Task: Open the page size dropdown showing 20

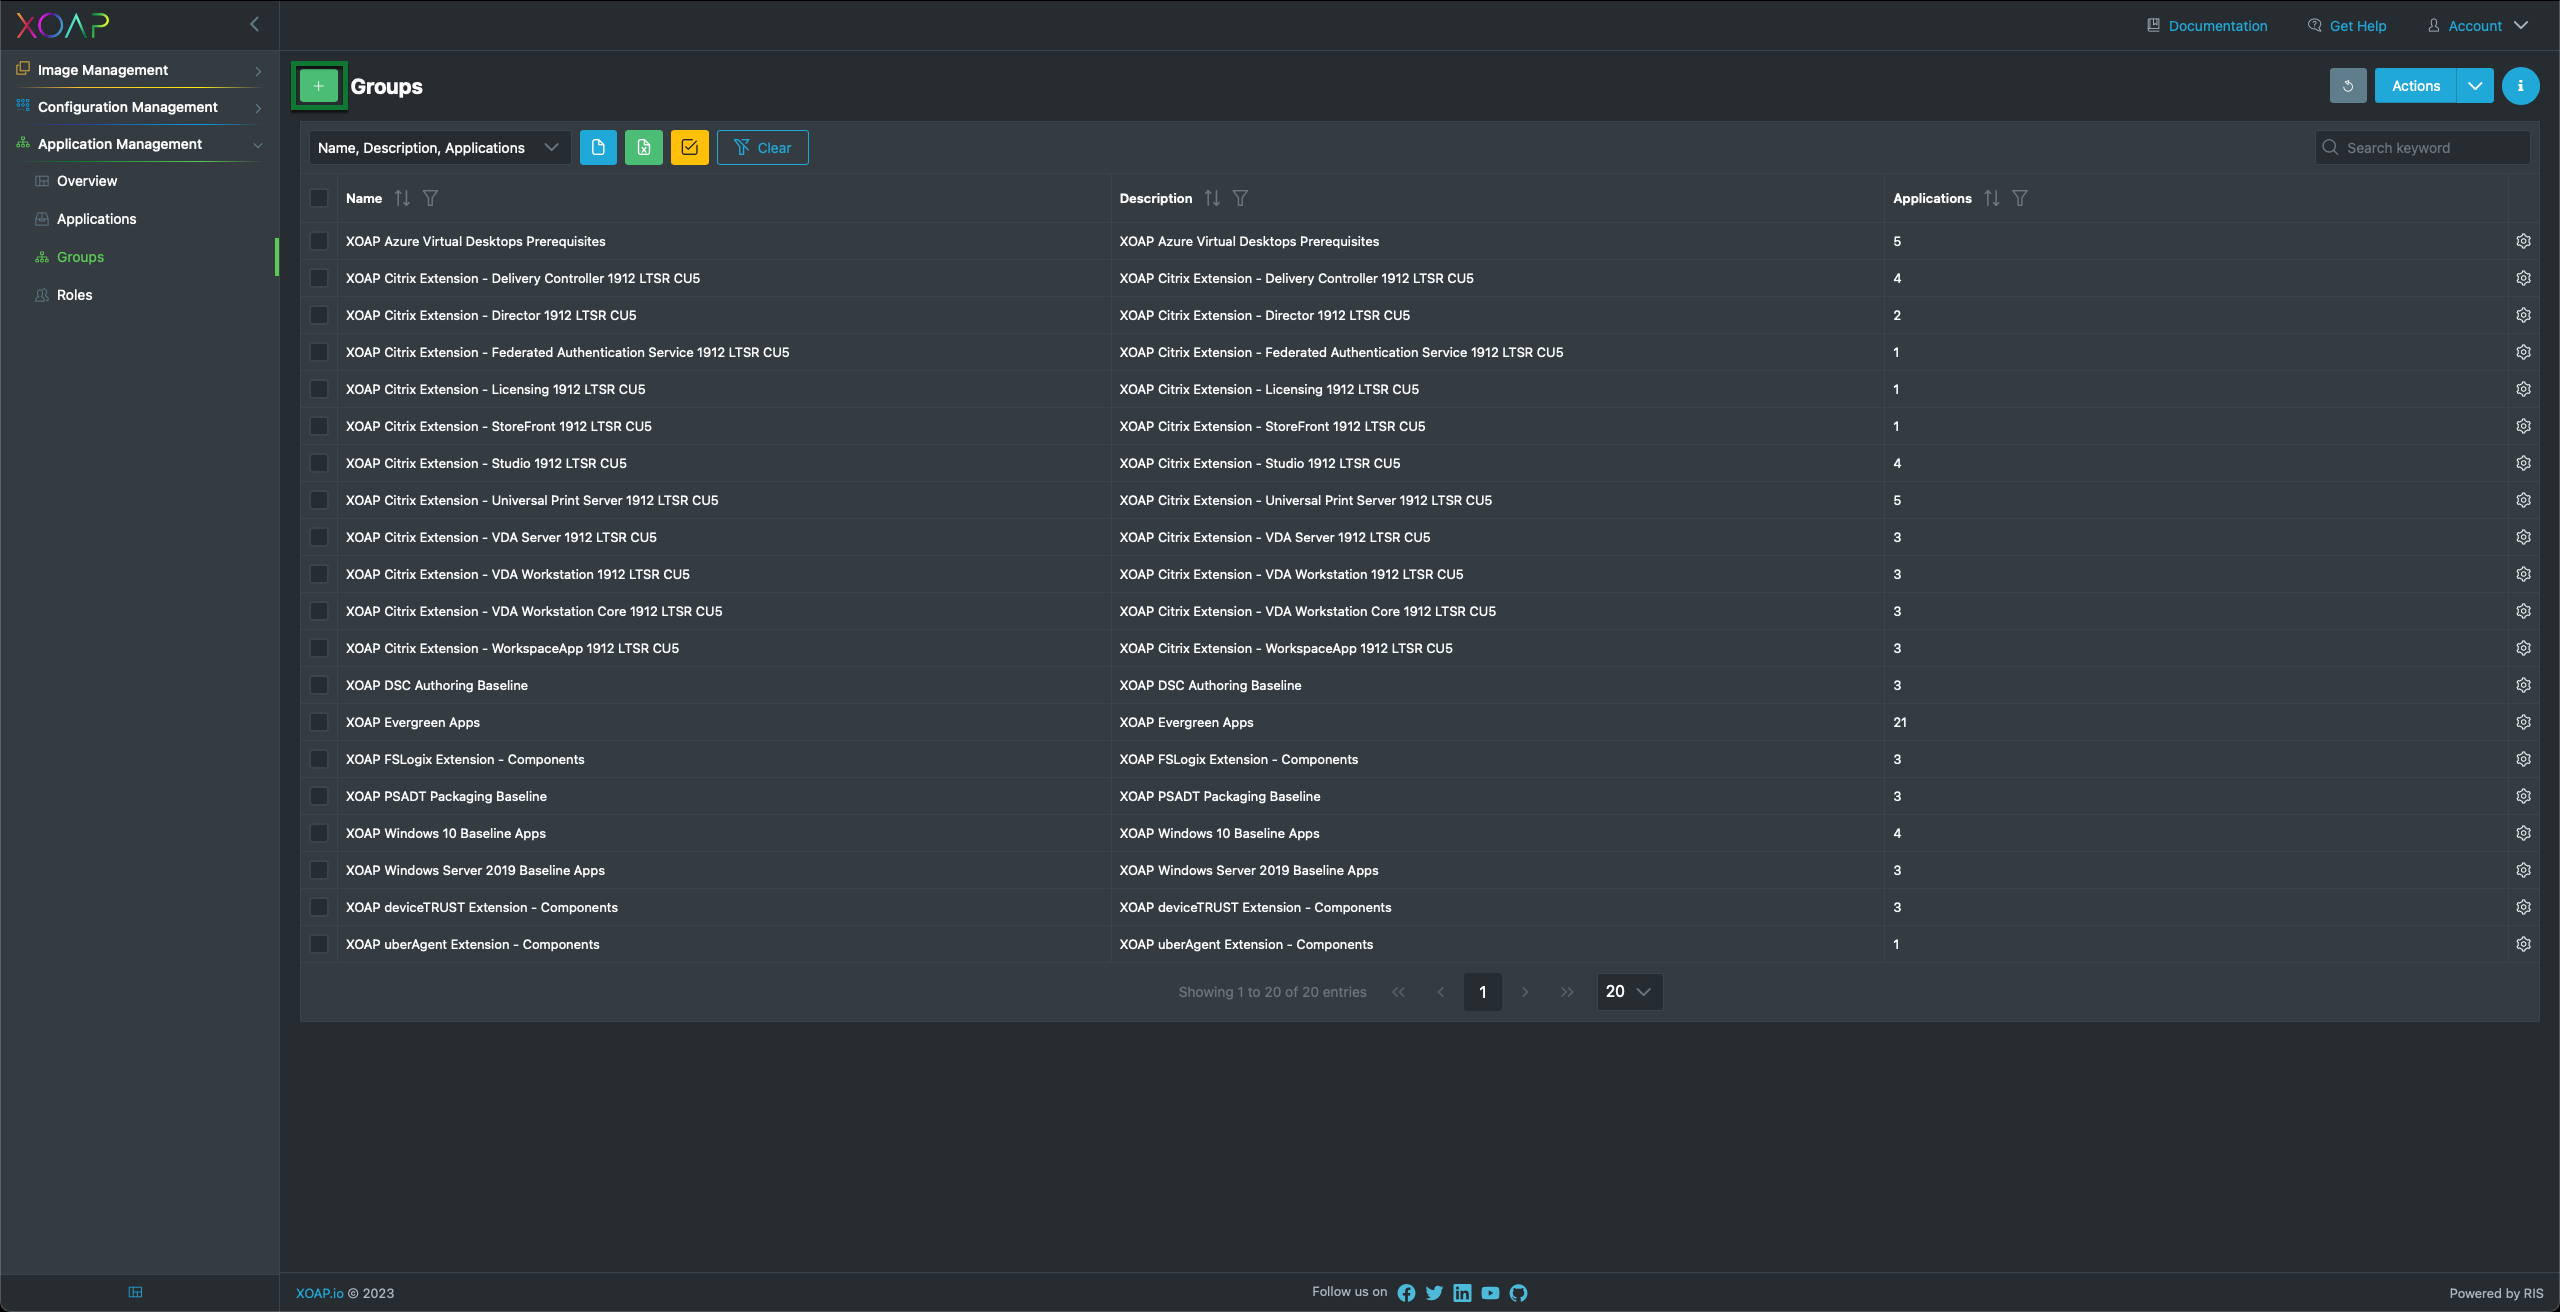Action: coord(1629,991)
